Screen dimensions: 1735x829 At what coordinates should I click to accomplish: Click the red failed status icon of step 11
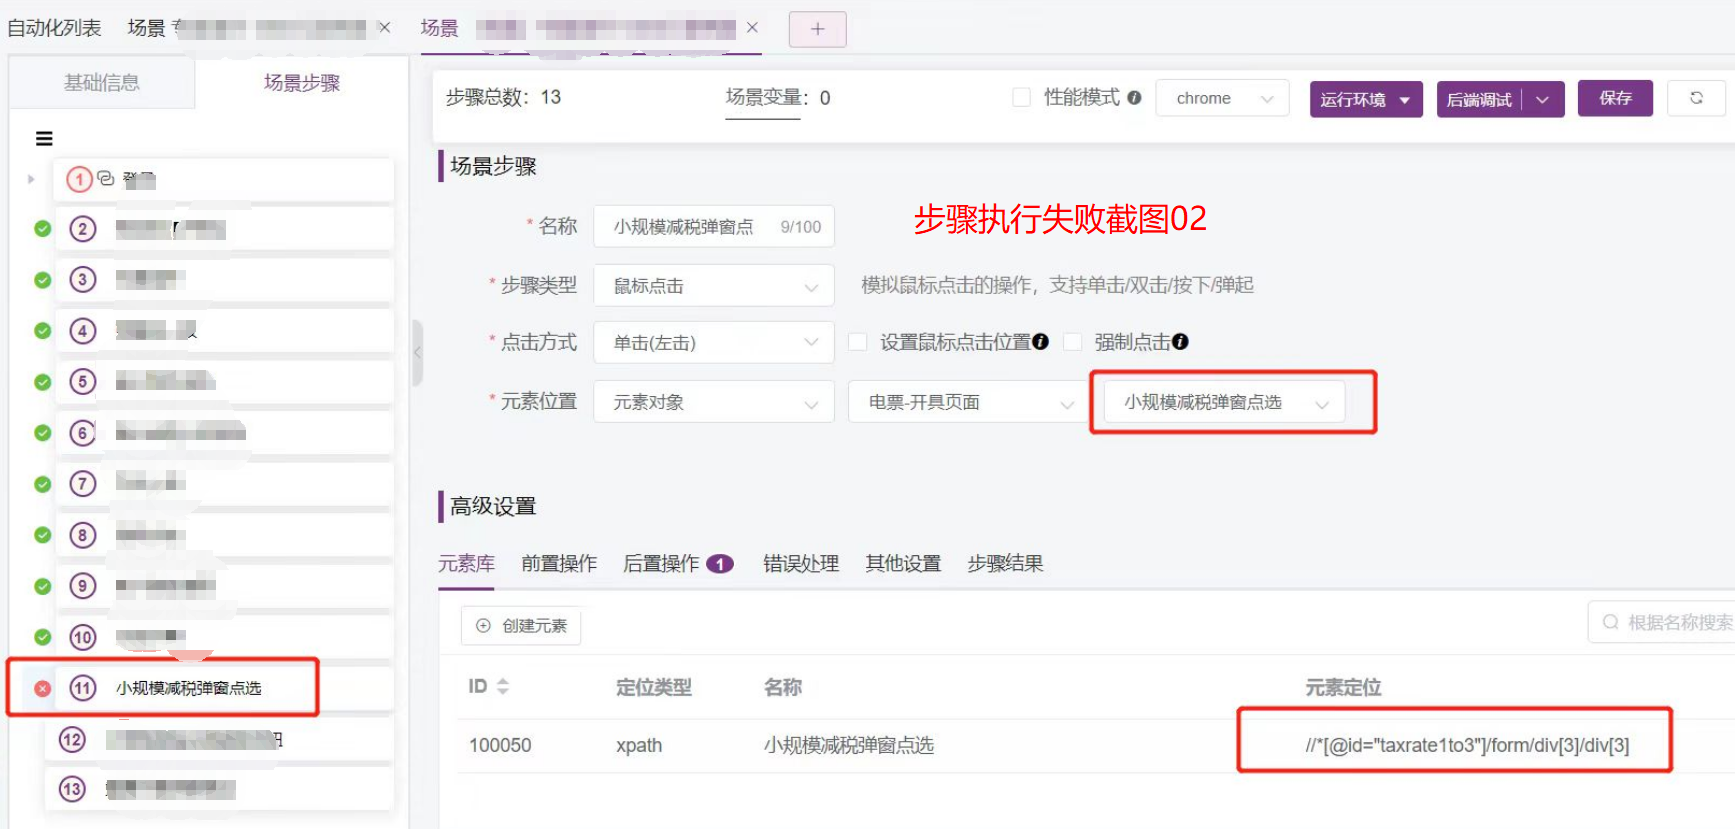(42, 688)
